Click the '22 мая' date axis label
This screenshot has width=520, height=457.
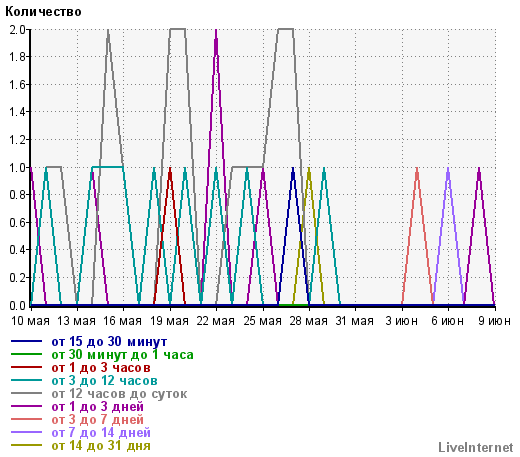pos(216,321)
